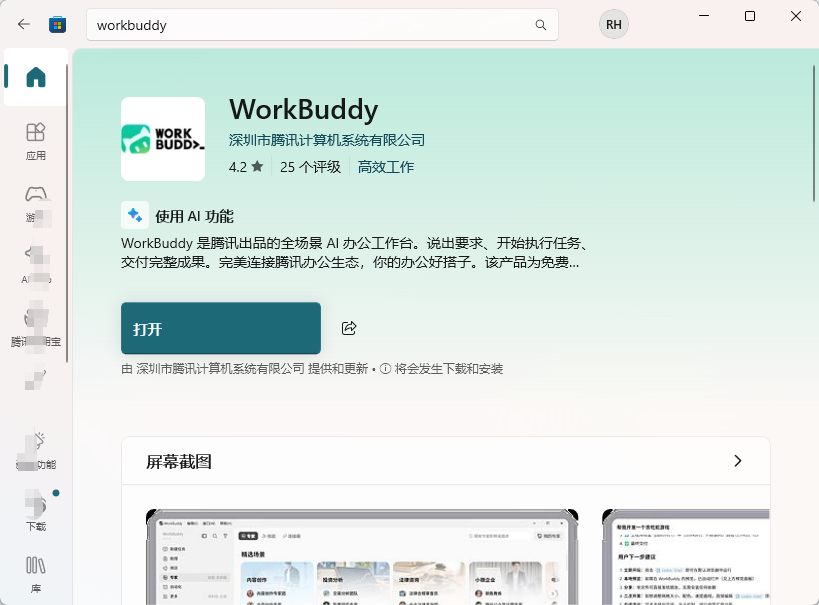The width and height of the screenshot is (819, 605).
Task: Click the AI sparkle icon near 使用 AI 功能
Action: pos(135,215)
